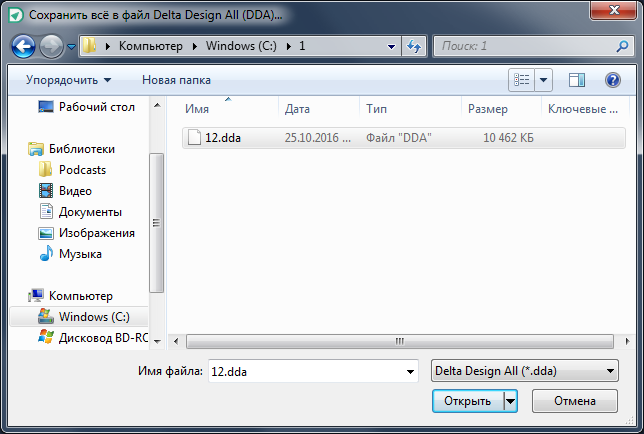The width and height of the screenshot is (644, 434).
Task: Click the search magnifier icon
Action: tap(622, 46)
